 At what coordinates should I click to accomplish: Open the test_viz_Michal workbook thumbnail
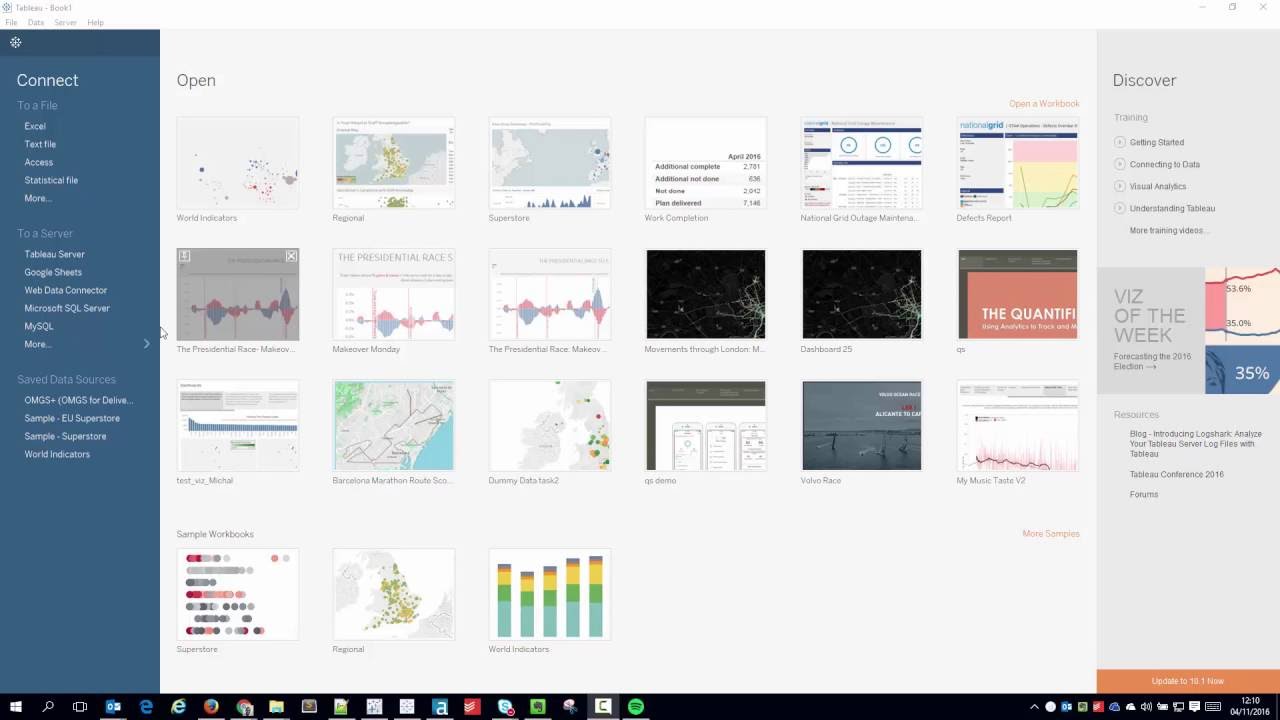click(237, 425)
